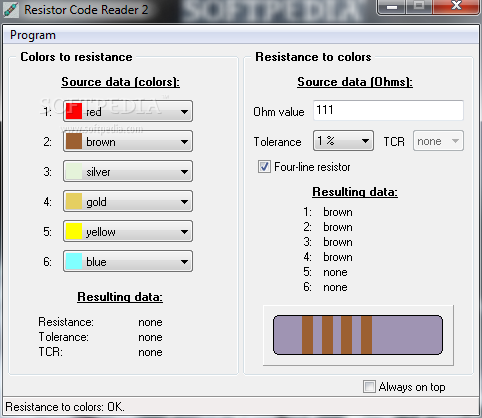The height and width of the screenshot is (418, 482).
Task: Click the light blue swatch in band 6
Action: (x=74, y=261)
